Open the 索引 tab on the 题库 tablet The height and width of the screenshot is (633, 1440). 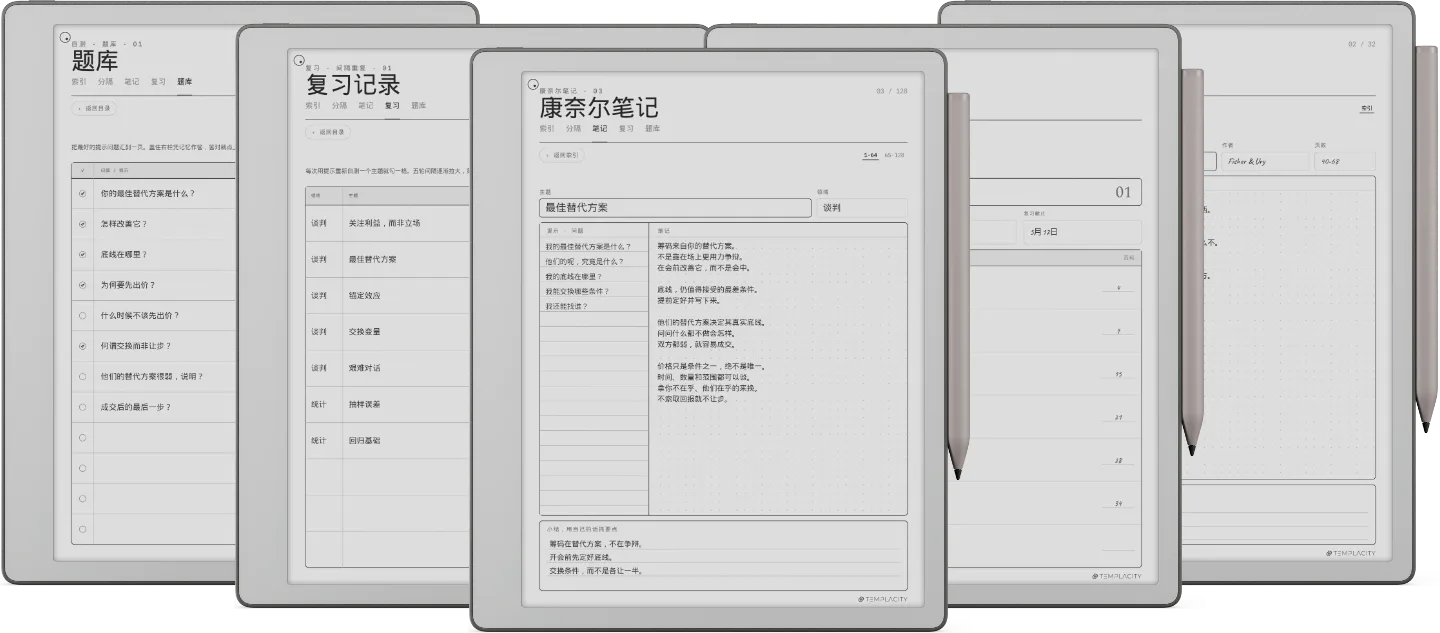79,81
